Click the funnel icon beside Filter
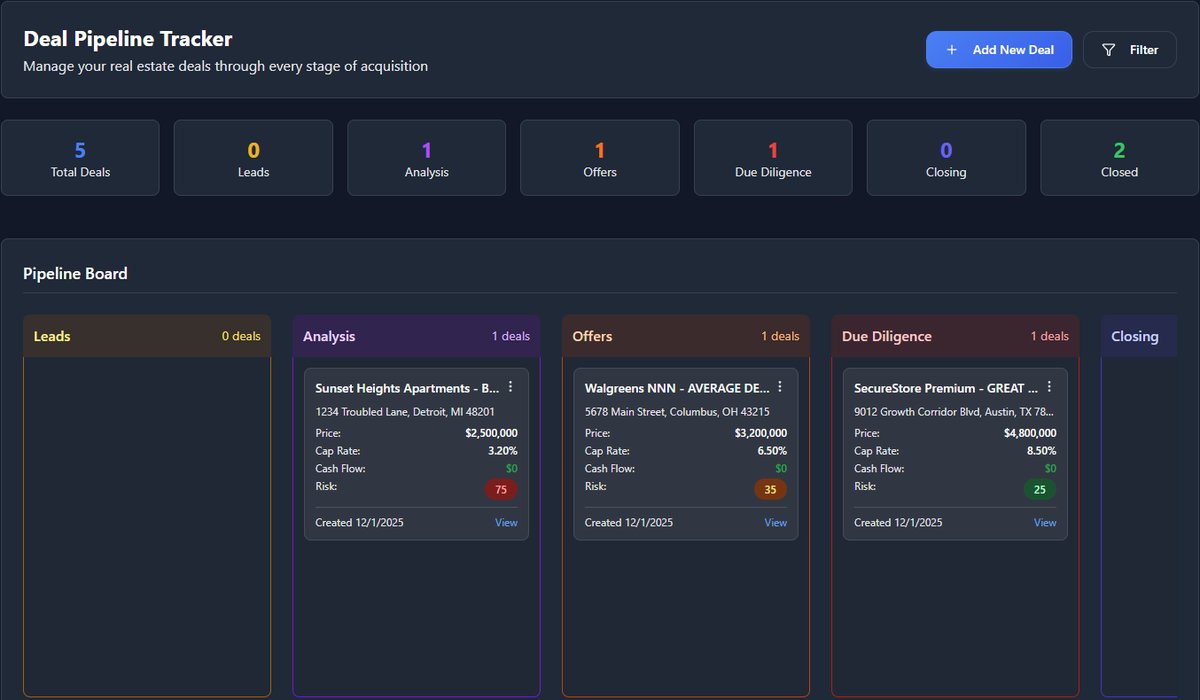 click(x=1108, y=50)
